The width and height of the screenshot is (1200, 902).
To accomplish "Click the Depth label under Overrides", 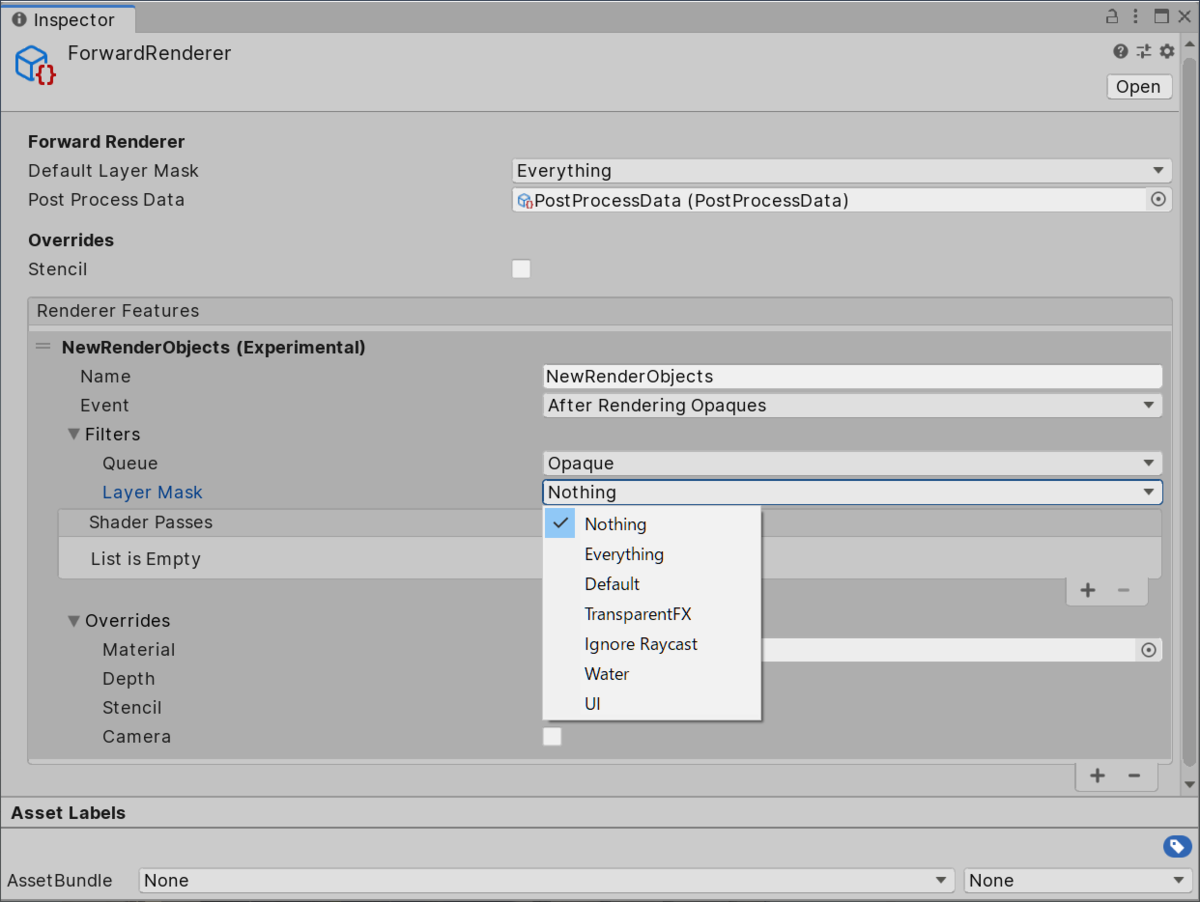I will click(x=128, y=679).
